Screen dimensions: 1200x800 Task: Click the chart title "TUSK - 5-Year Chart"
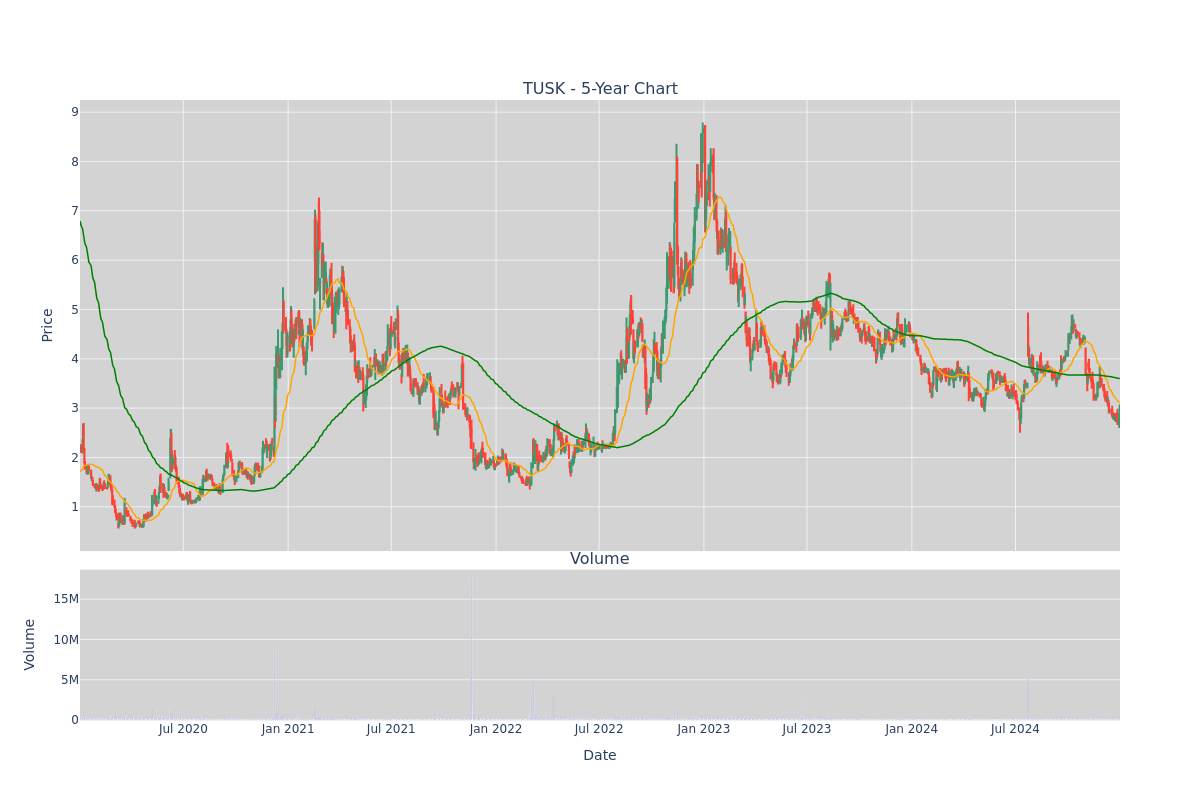[x=600, y=89]
